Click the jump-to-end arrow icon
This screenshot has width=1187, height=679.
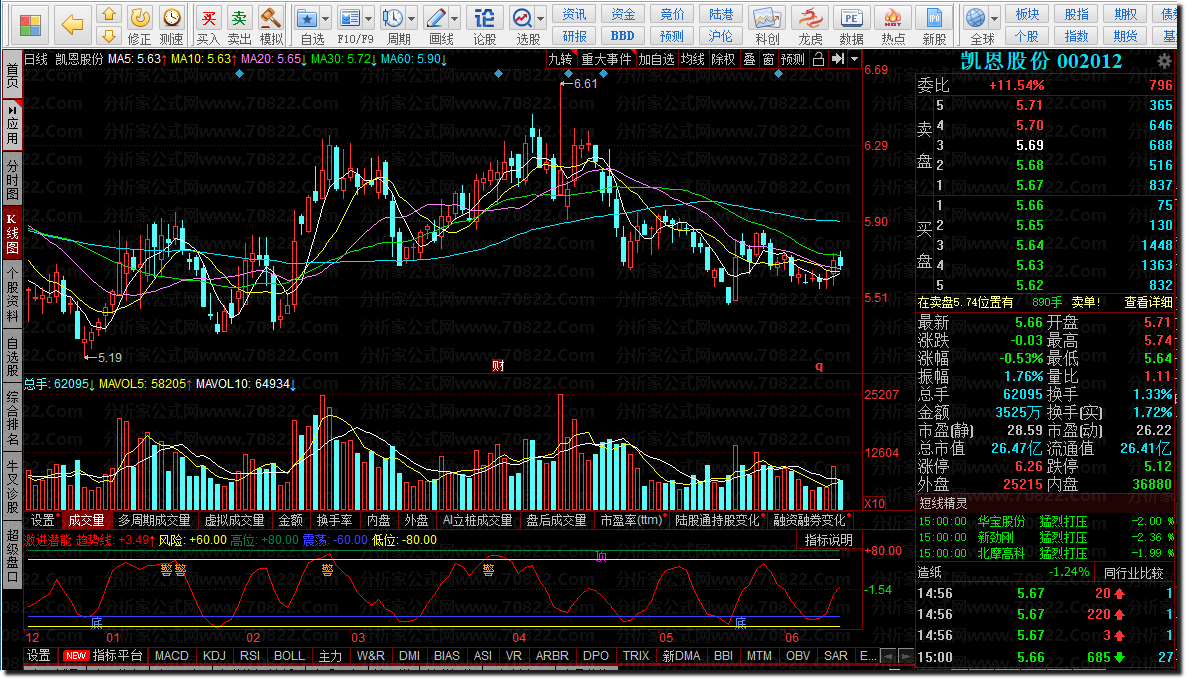[x=837, y=59]
